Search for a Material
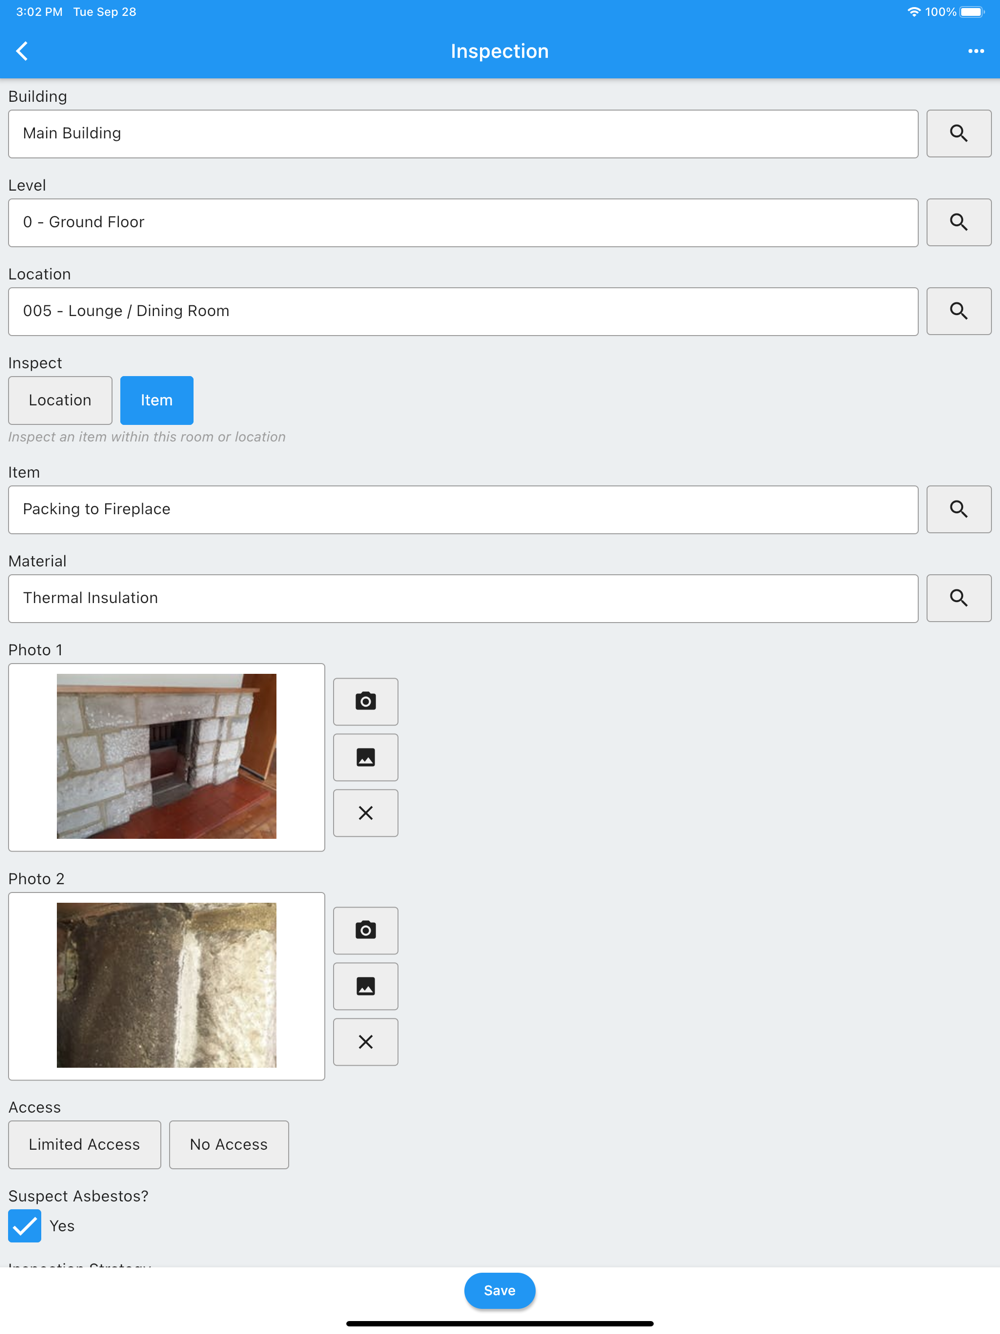The width and height of the screenshot is (1000, 1334). pyautogui.click(x=959, y=599)
